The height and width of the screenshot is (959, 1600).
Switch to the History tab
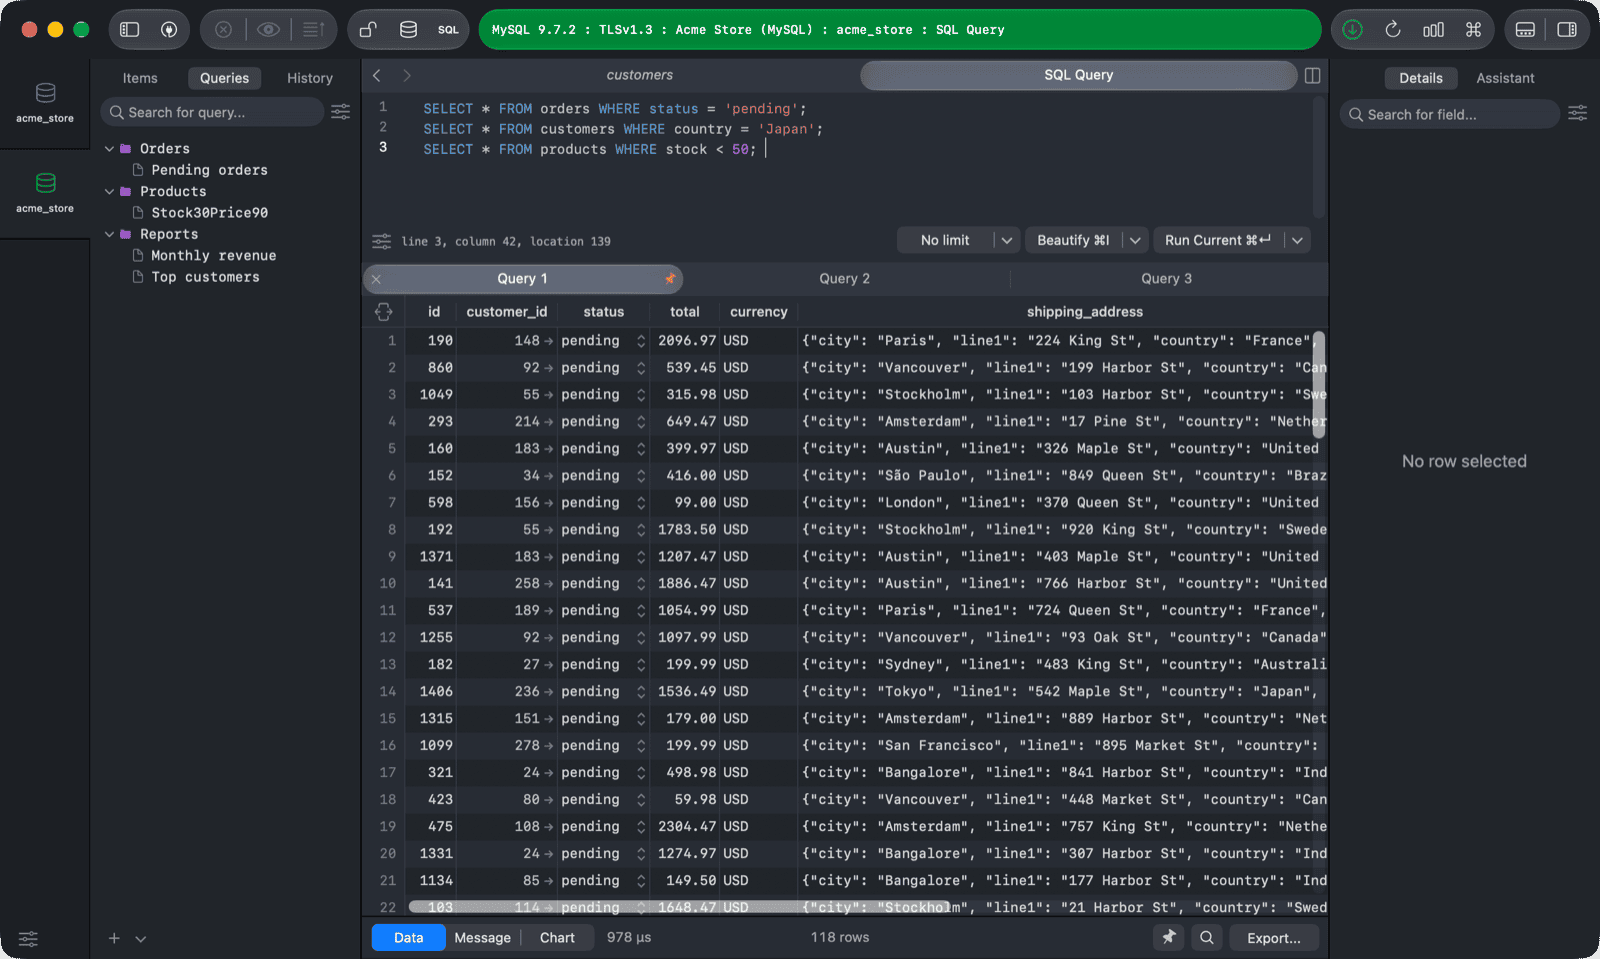tap(310, 78)
